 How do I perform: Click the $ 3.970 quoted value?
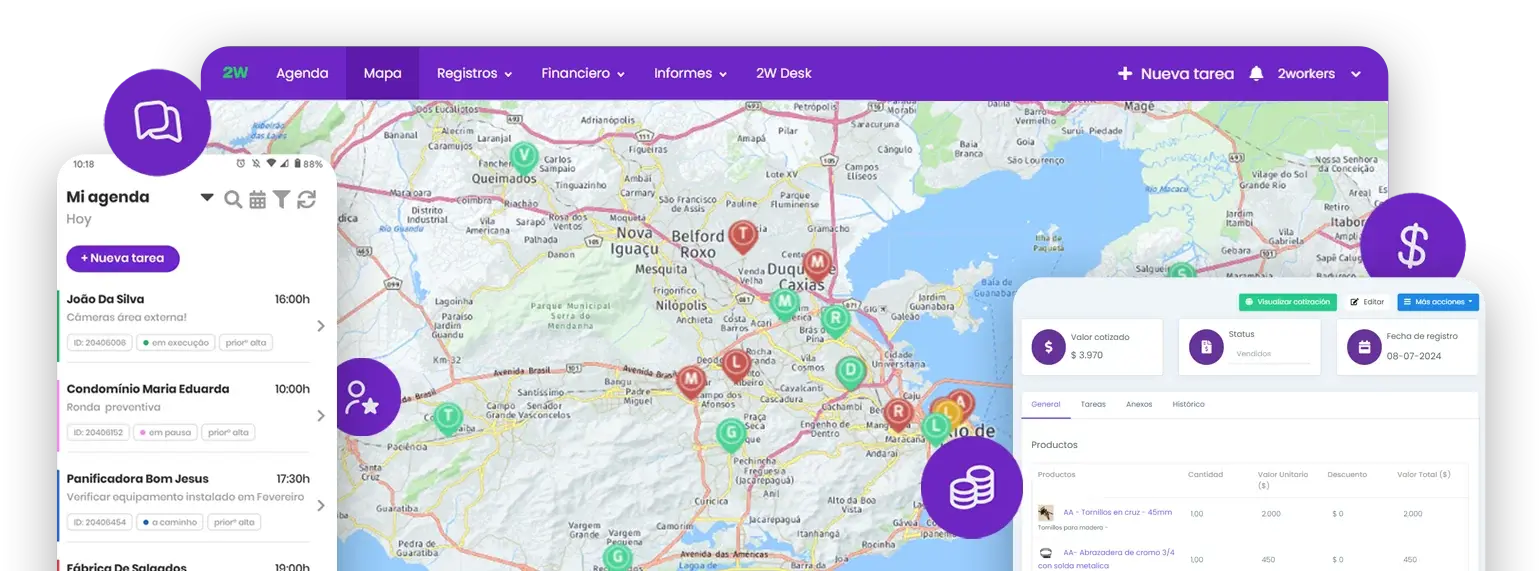coord(1087,355)
